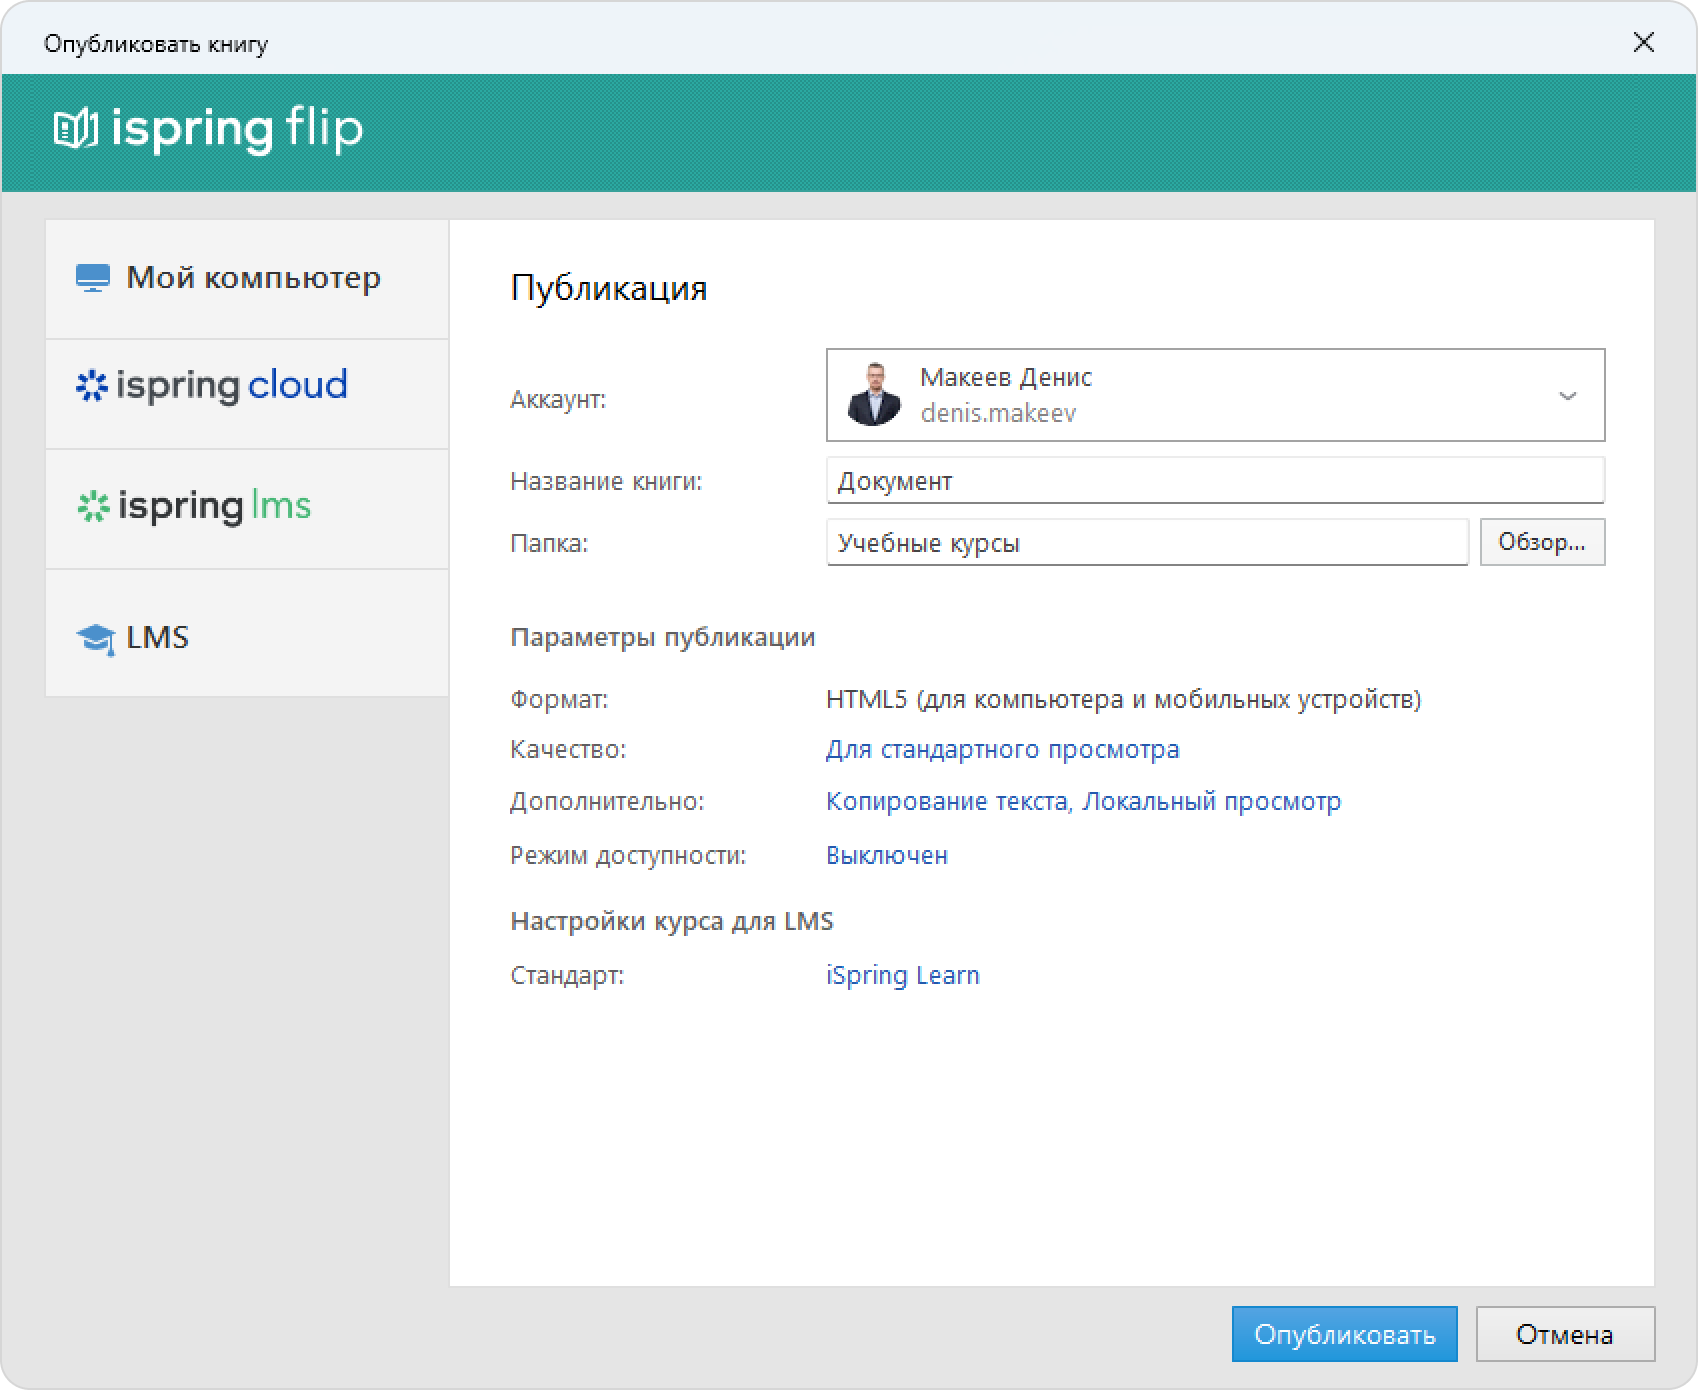Screen dimensions: 1698x1390
Task: Click the Опубликовать button
Action: pyautogui.click(x=1344, y=1334)
